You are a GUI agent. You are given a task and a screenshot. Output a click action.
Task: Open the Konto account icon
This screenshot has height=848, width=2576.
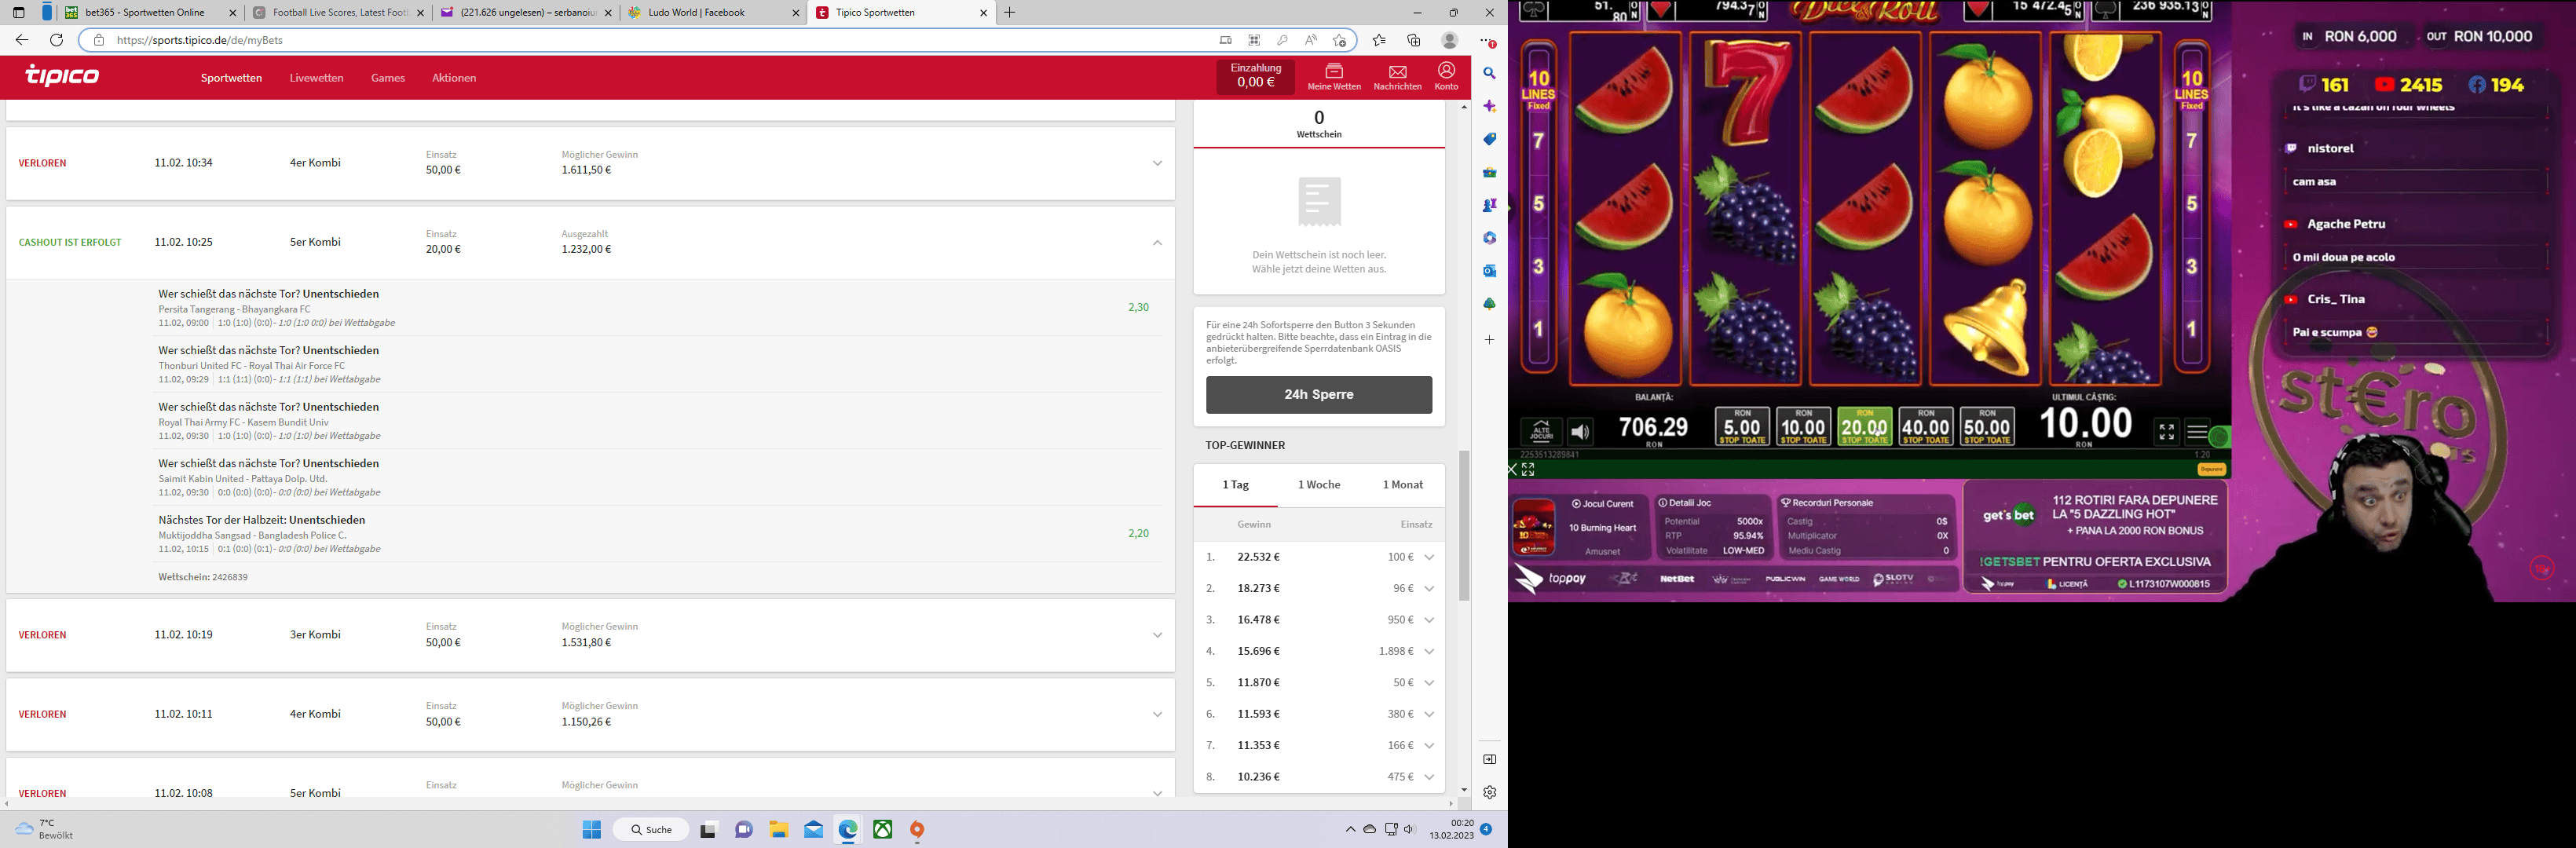coord(1446,77)
